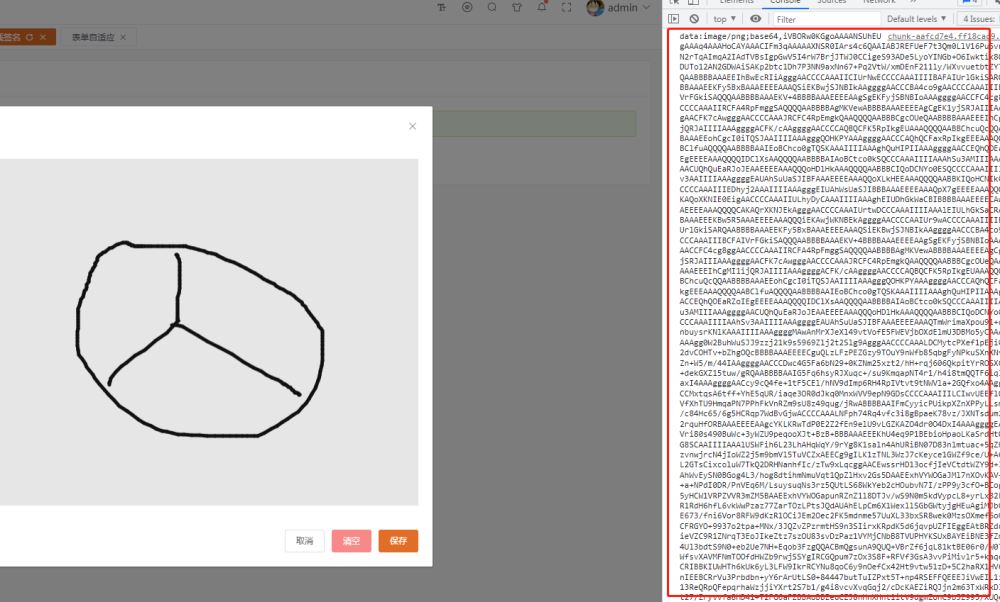The width and height of the screenshot is (1000, 602).
Task: Open the notification bell
Action: [x=541, y=6]
